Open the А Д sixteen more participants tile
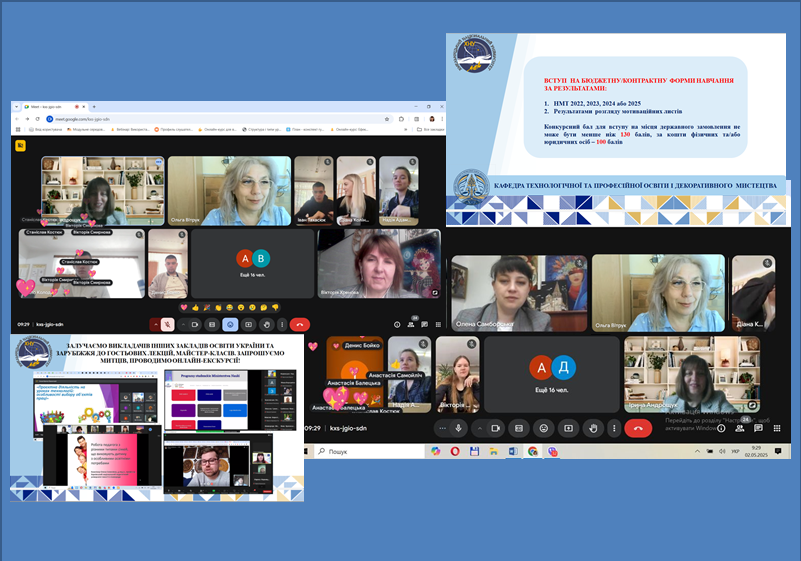Viewport: 801px width, 561px height. [552, 374]
